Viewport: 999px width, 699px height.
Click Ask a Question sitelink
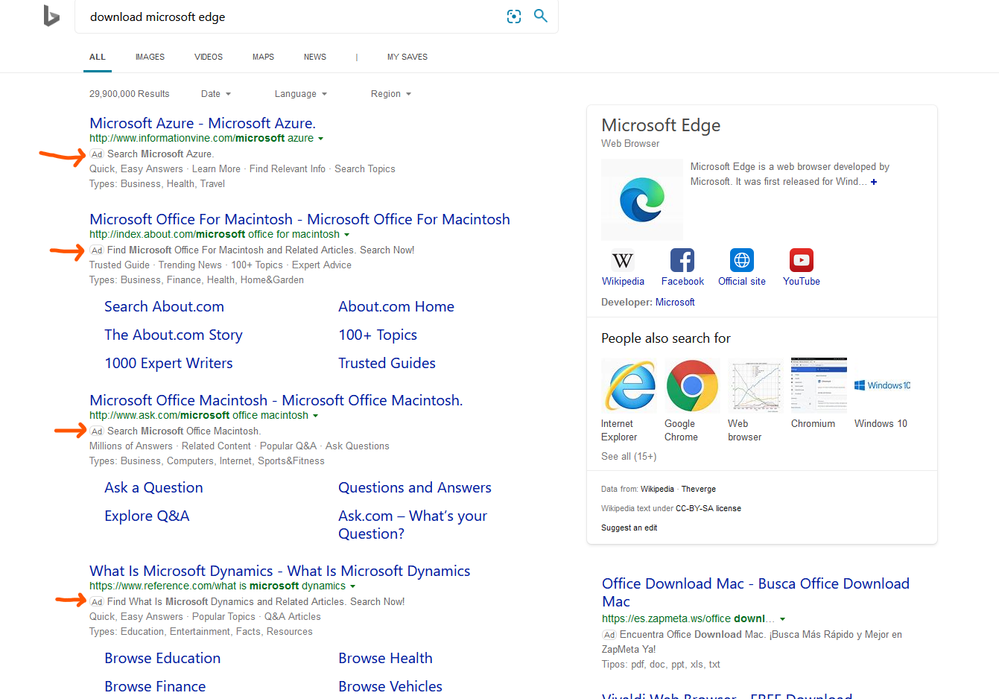pyautogui.click(x=154, y=487)
